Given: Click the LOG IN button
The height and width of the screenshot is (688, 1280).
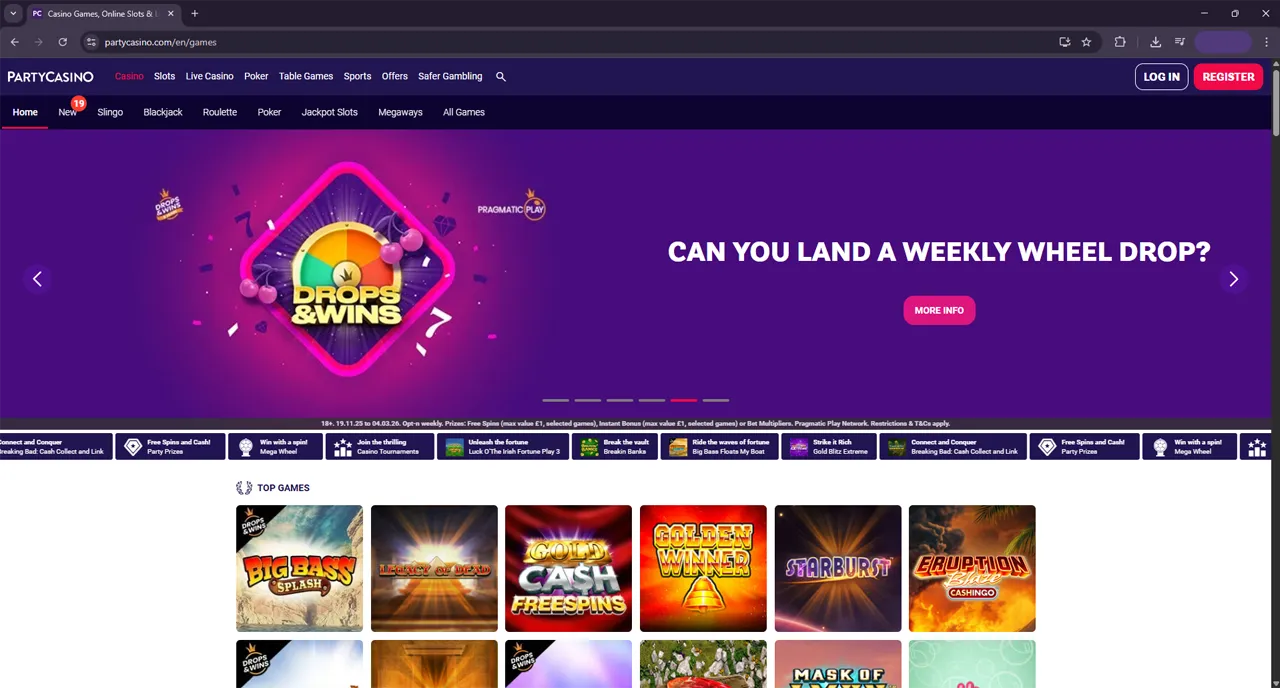Looking at the screenshot, I should click(1161, 77).
